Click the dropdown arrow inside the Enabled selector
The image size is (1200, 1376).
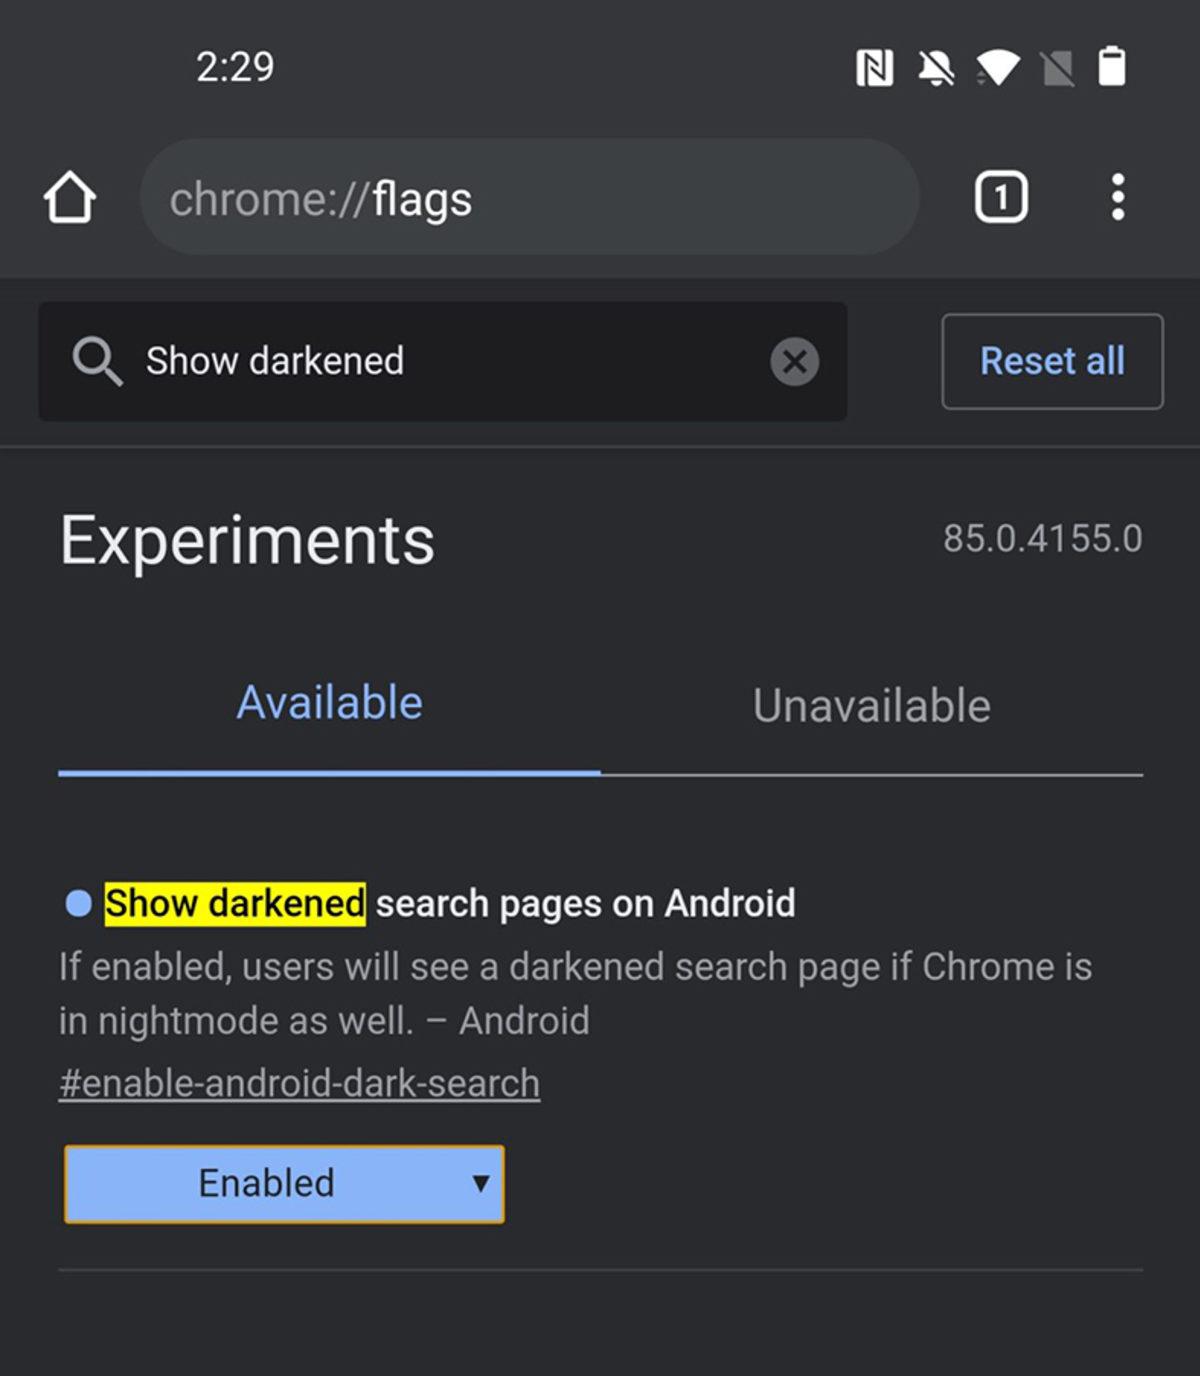point(480,1183)
